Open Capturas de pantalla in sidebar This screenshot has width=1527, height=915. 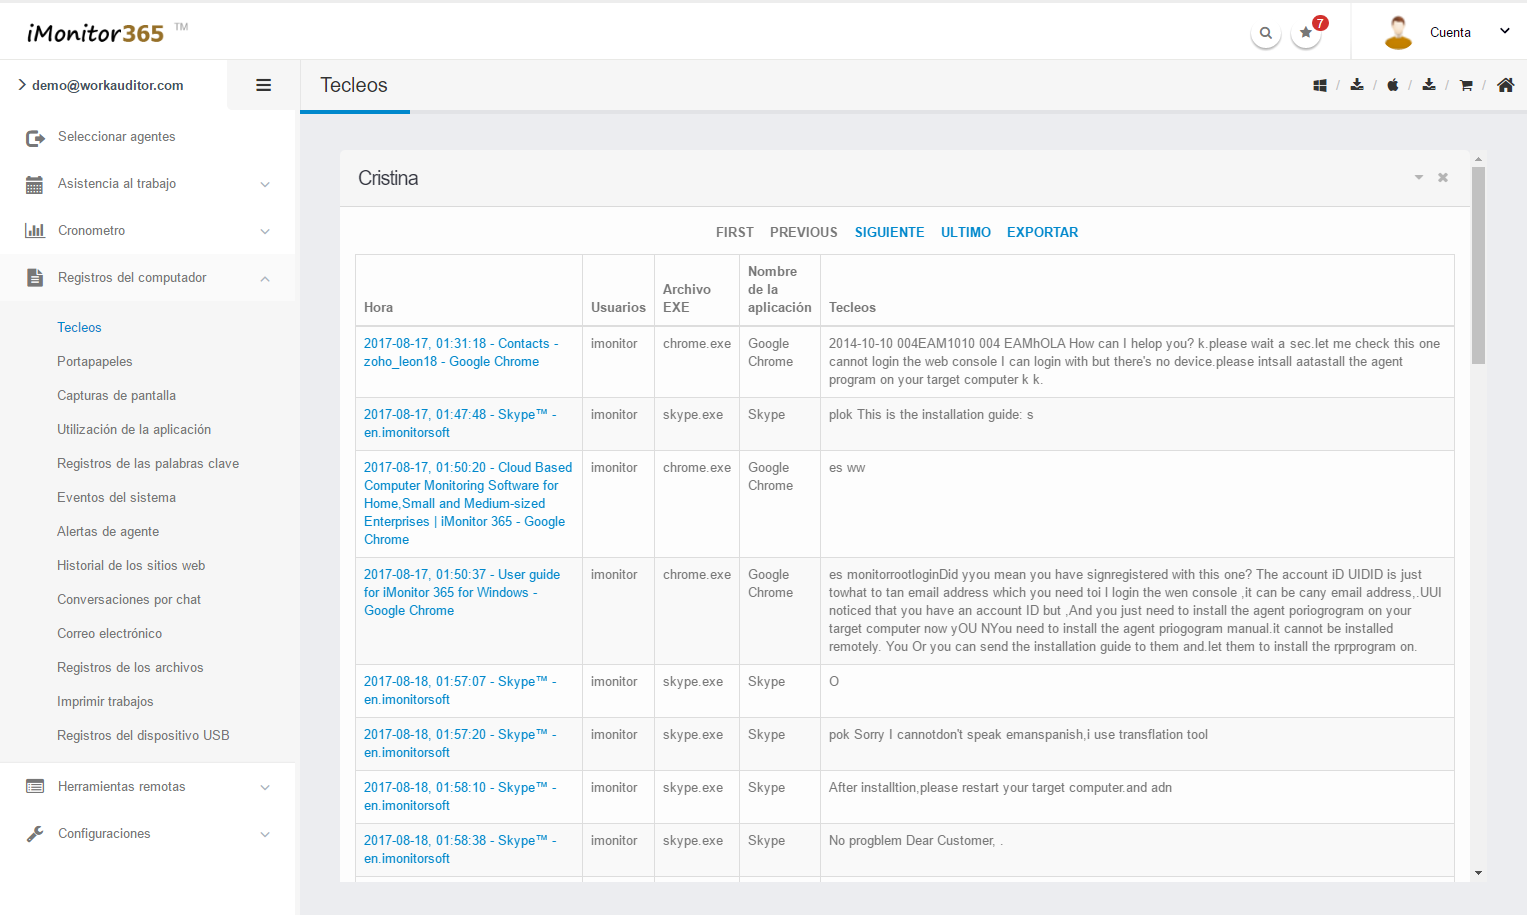116,396
